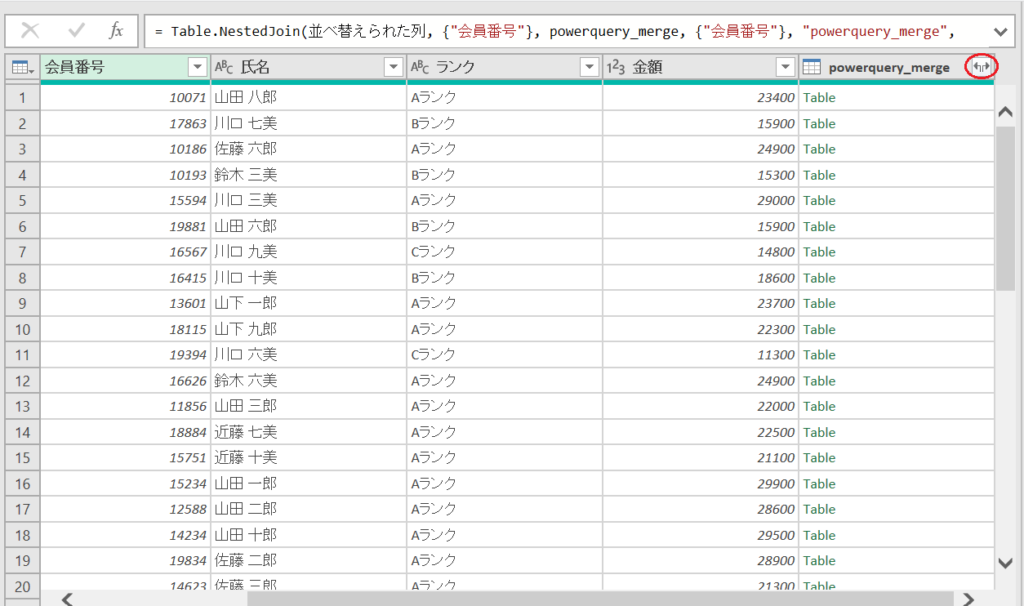Open the Table link in row 1
This screenshot has height=606, width=1024.
(x=818, y=97)
